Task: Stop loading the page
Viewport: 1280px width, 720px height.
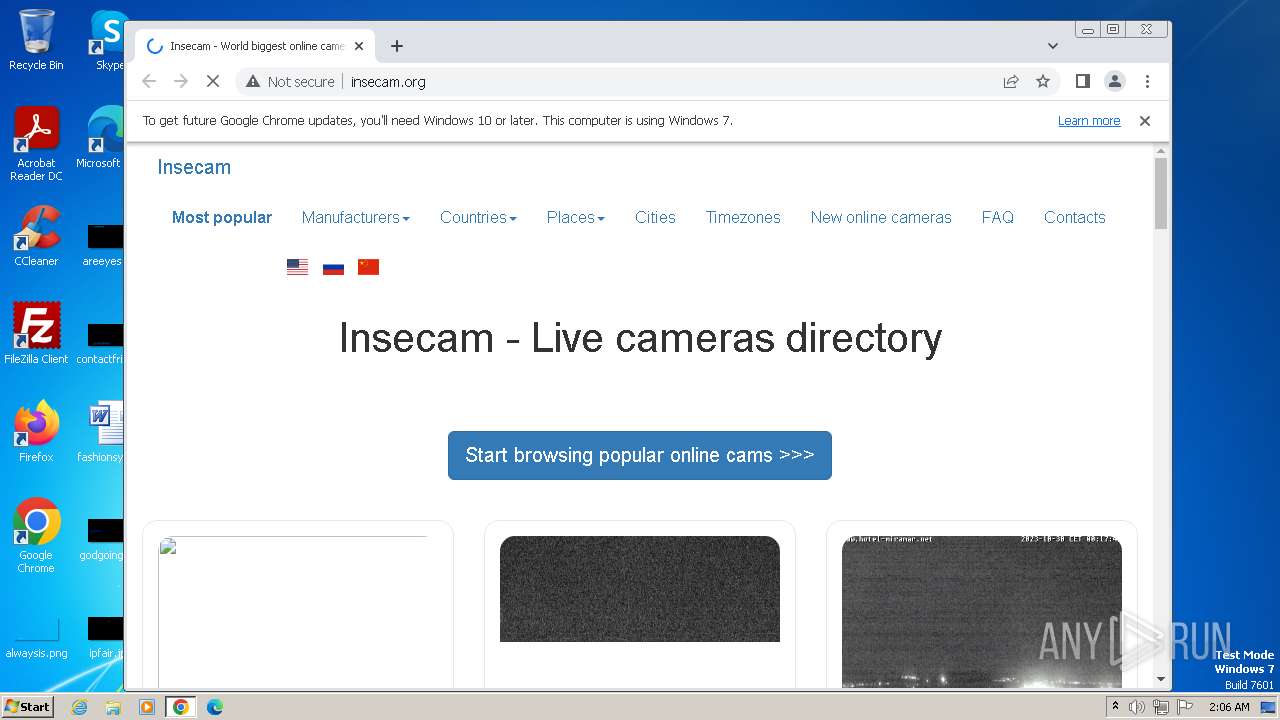Action: pos(213,81)
